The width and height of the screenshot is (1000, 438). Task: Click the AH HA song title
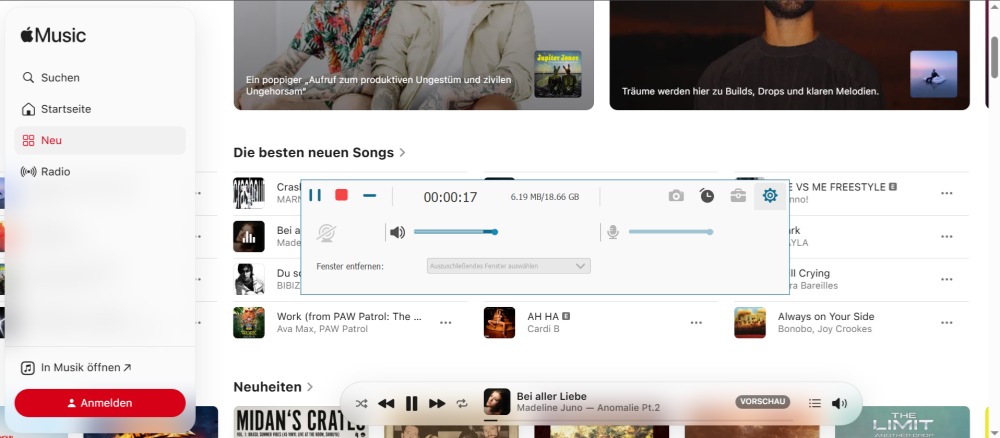(543, 316)
